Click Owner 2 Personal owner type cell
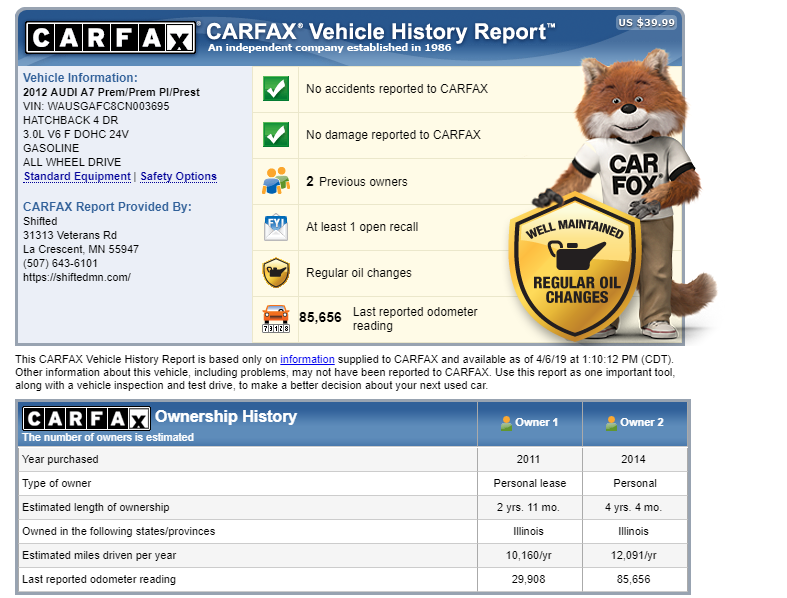Image resolution: width=787 pixels, height=598 pixels. (x=635, y=483)
